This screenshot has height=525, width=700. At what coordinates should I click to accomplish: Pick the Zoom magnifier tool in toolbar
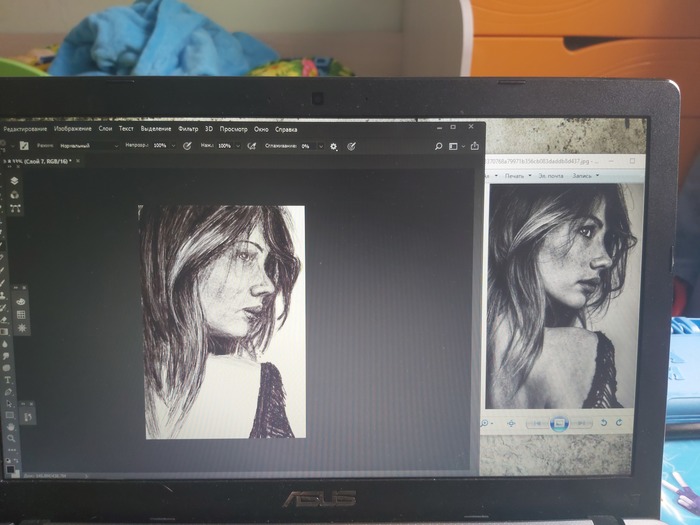(10, 439)
